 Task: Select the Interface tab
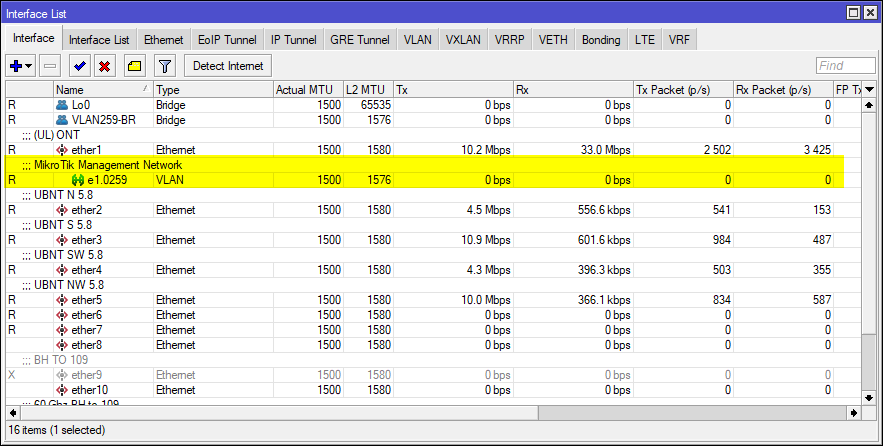pyautogui.click(x=34, y=38)
